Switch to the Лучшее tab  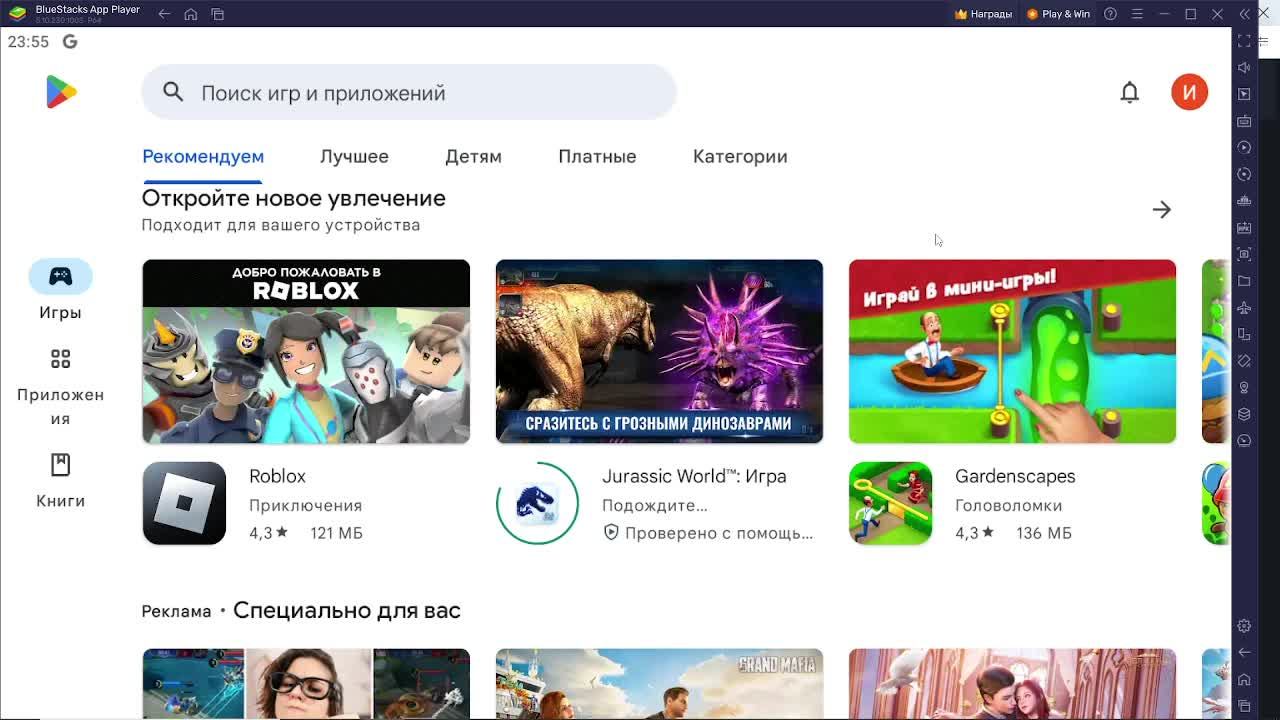(354, 156)
